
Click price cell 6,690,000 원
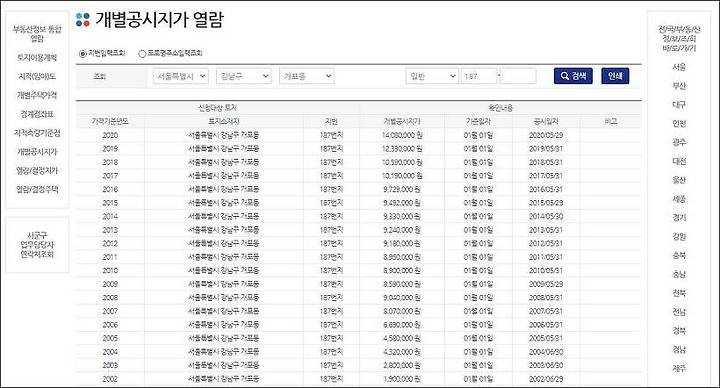tap(402, 325)
